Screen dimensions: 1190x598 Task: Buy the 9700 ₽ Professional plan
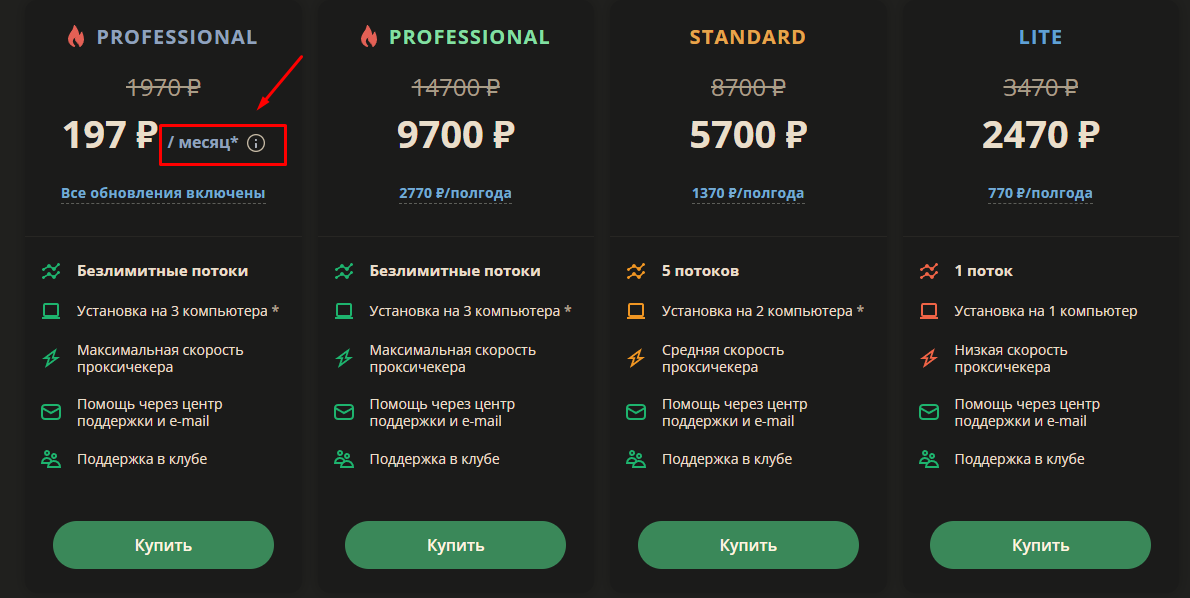pyautogui.click(x=455, y=545)
